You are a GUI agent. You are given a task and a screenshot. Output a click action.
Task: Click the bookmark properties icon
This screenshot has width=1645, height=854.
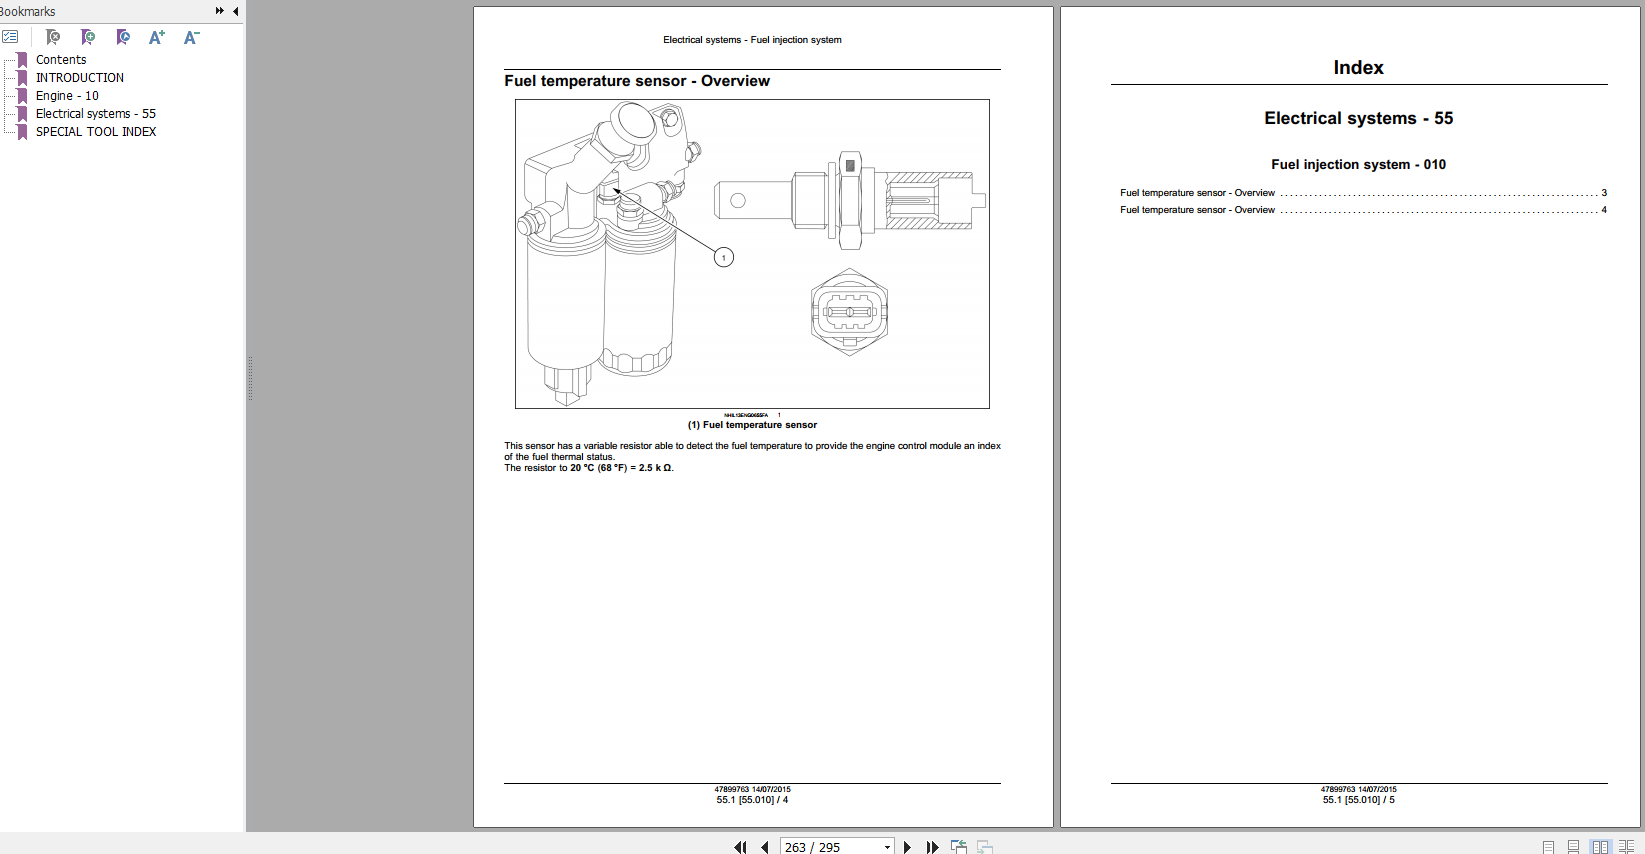coord(123,37)
